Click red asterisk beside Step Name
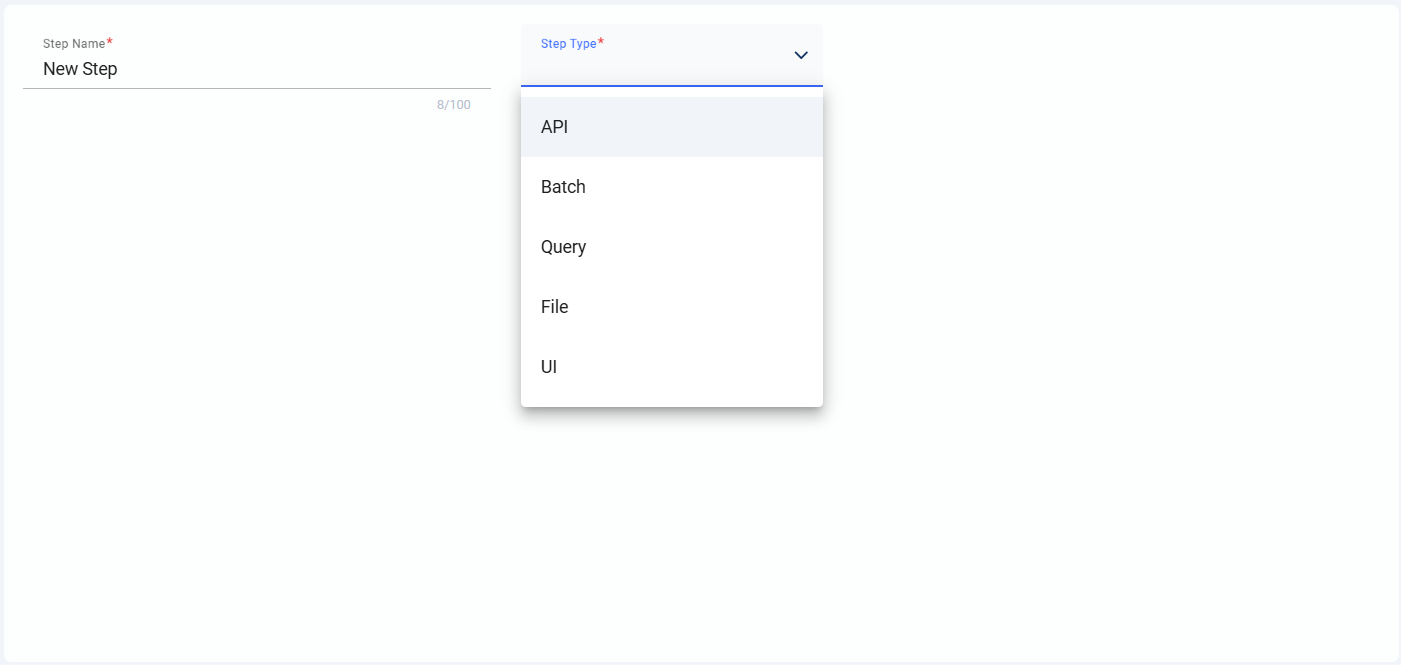Image resolution: width=1401 pixels, height=665 pixels. pyautogui.click(x=110, y=43)
